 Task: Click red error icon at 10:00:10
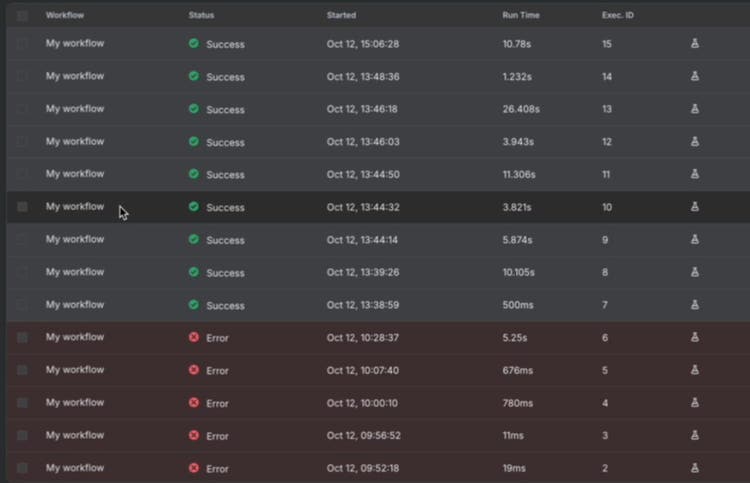pyautogui.click(x=194, y=403)
